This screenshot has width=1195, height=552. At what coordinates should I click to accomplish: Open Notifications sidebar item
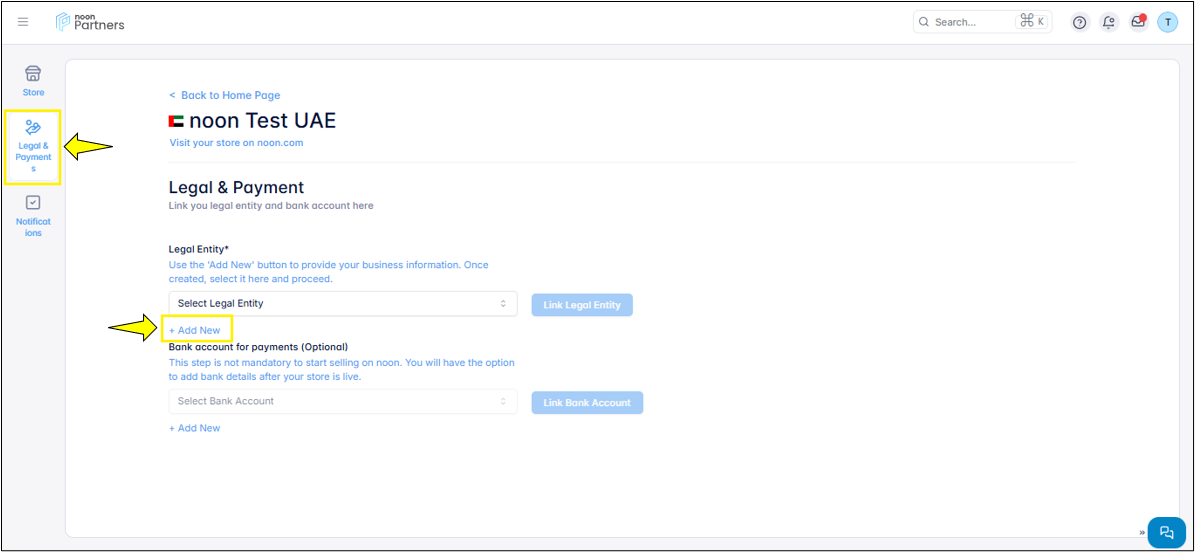click(33, 215)
